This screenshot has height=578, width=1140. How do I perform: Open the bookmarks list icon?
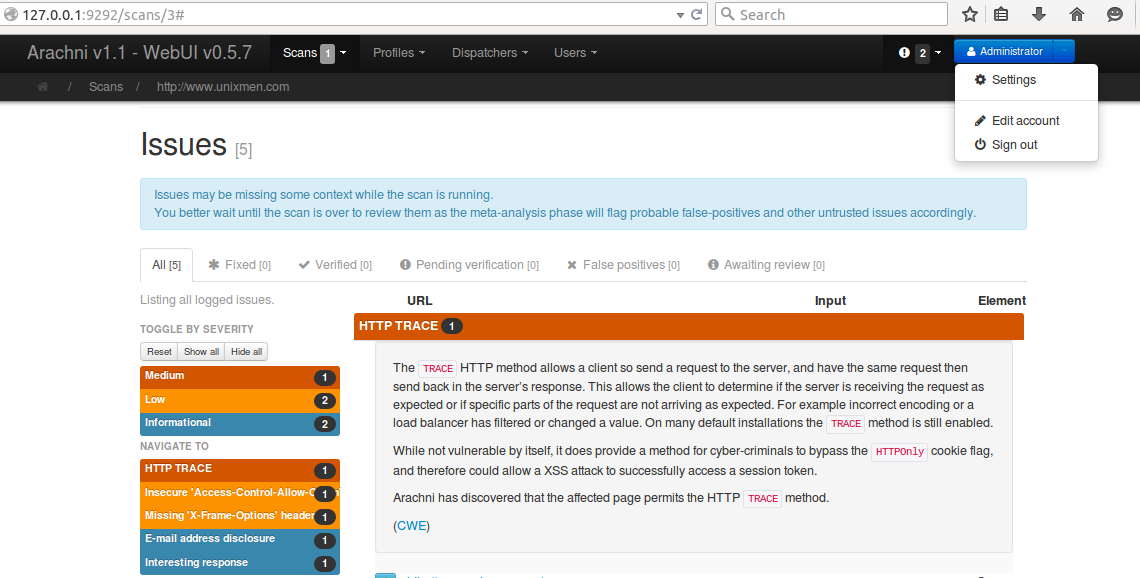pyautogui.click(x=1001, y=14)
